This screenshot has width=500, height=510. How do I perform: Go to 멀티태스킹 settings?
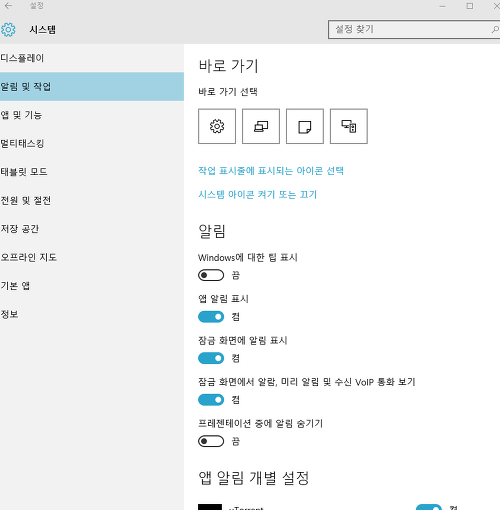pyautogui.click(x=92, y=143)
